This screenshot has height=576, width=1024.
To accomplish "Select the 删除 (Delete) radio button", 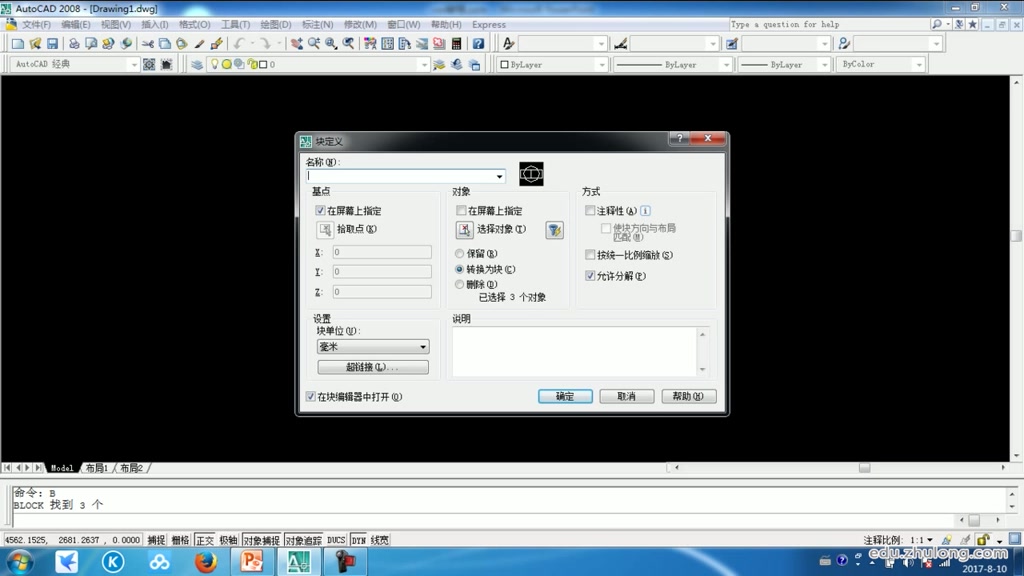I will (459, 284).
